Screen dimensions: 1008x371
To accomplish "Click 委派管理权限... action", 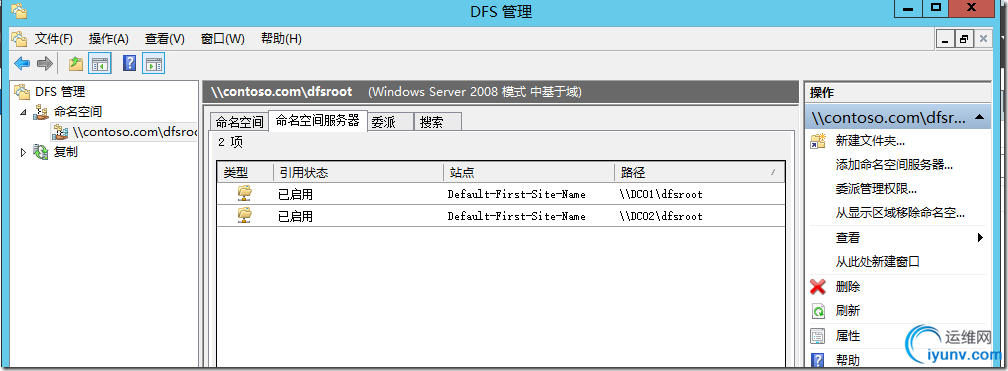I will pyautogui.click(x=876, y=189).
